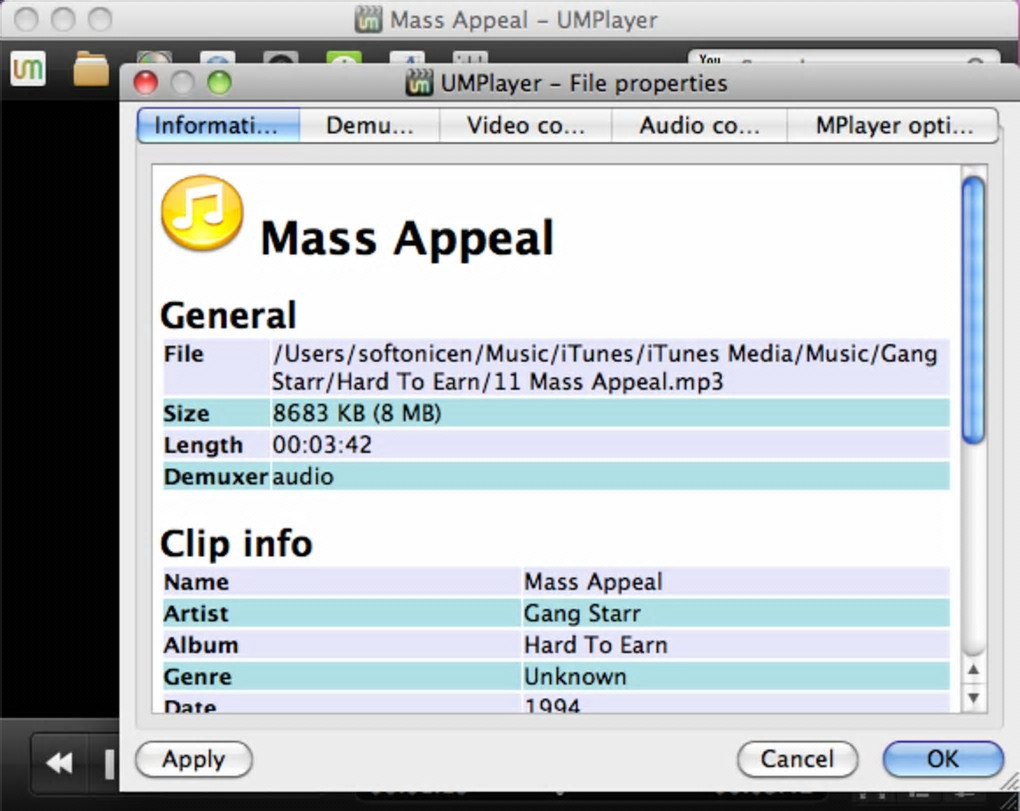Click the UMPlayer icon in dialog title bar
The image size is (1020, 811).
click(419, 83)
